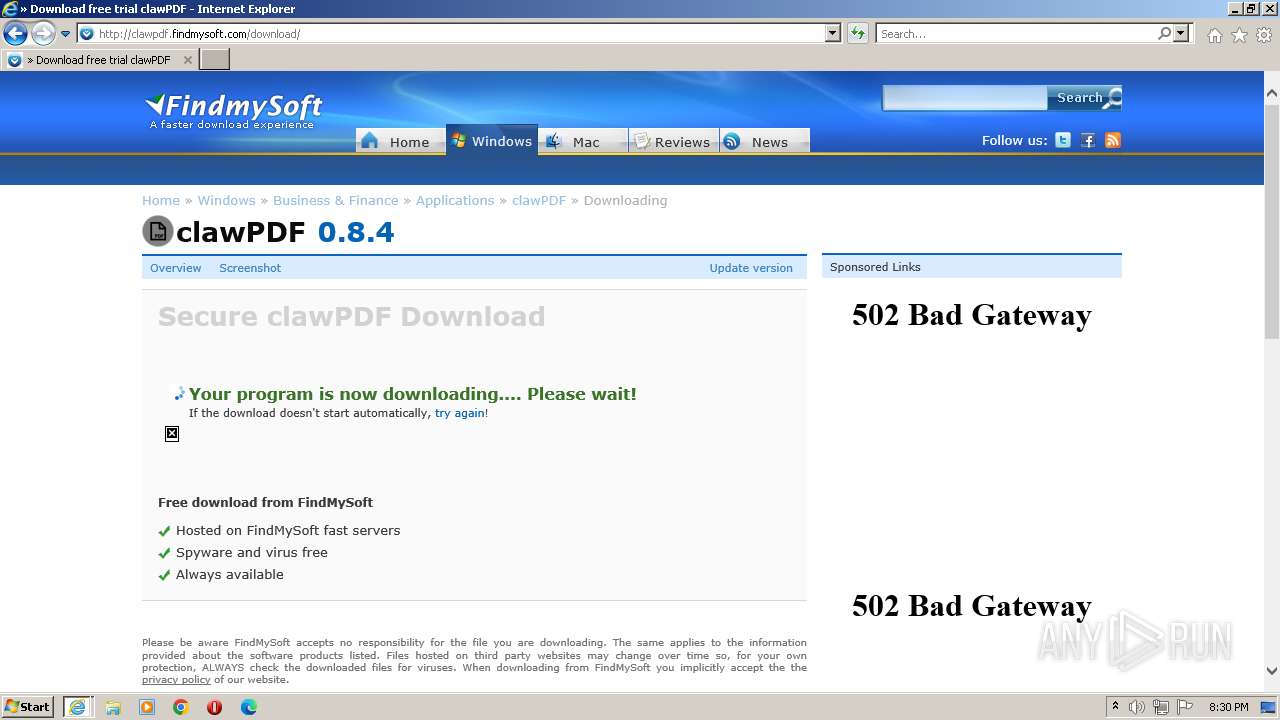
Task: Click the site Search button
Action: [1085, 98]
